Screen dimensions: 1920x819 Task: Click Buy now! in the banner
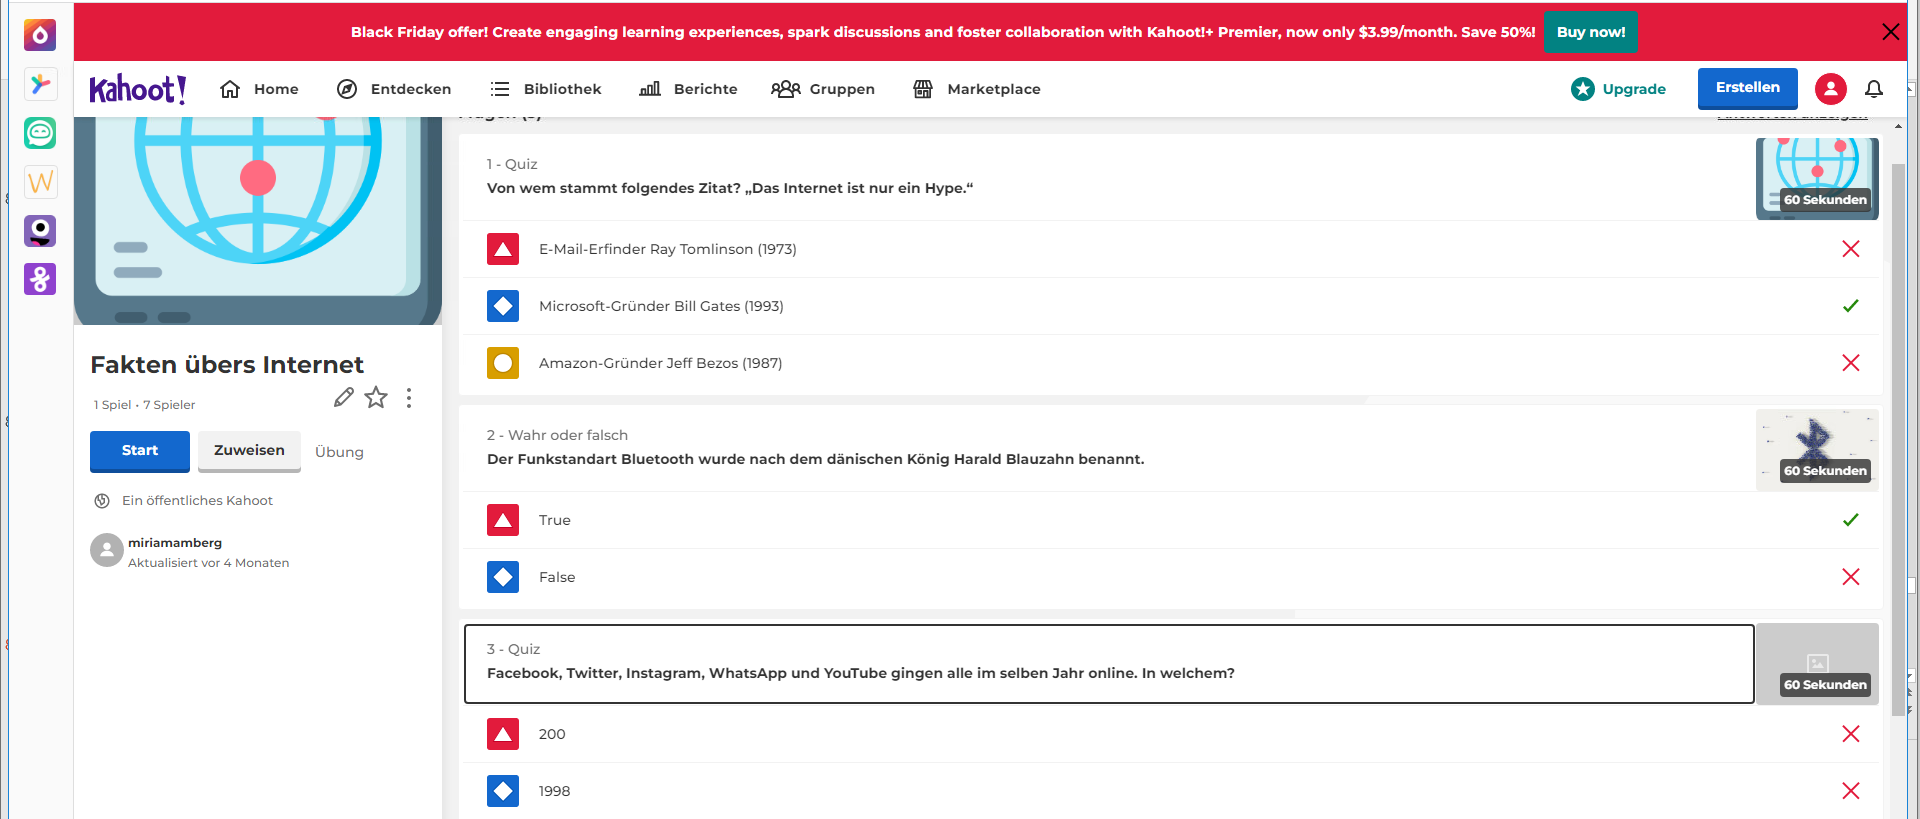click(x=1590, y=32)
